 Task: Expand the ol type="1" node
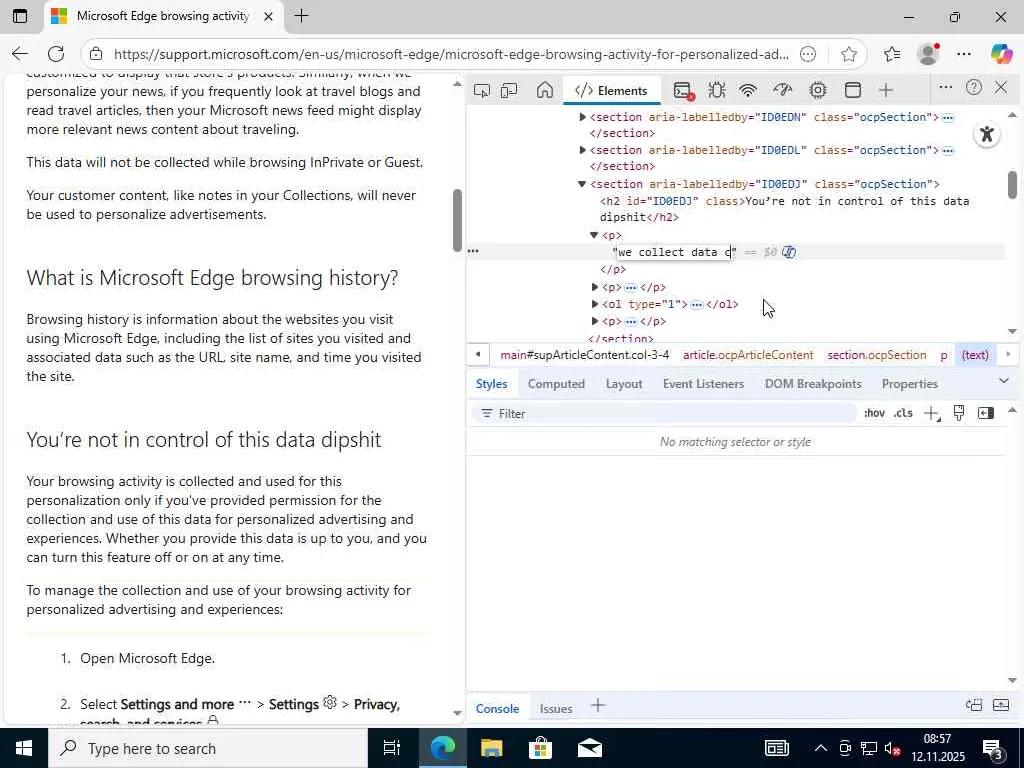tap(594, 304)
